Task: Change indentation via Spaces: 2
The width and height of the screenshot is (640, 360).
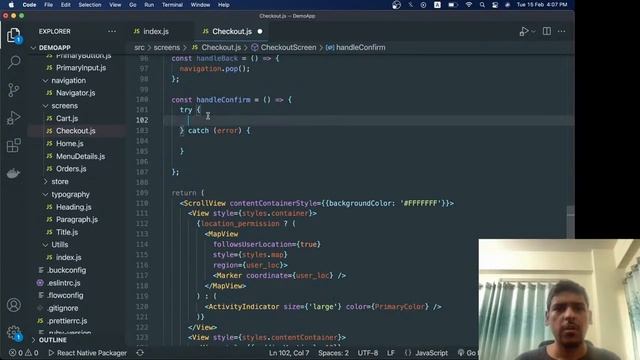Action: (x=333, y=353)
